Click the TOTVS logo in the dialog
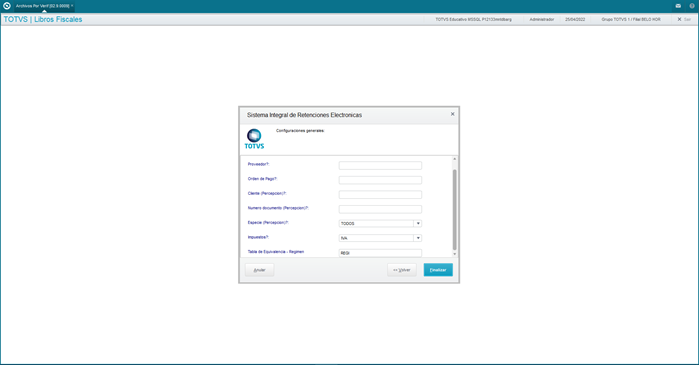699x365 pixels. click(x=254, y=139)
